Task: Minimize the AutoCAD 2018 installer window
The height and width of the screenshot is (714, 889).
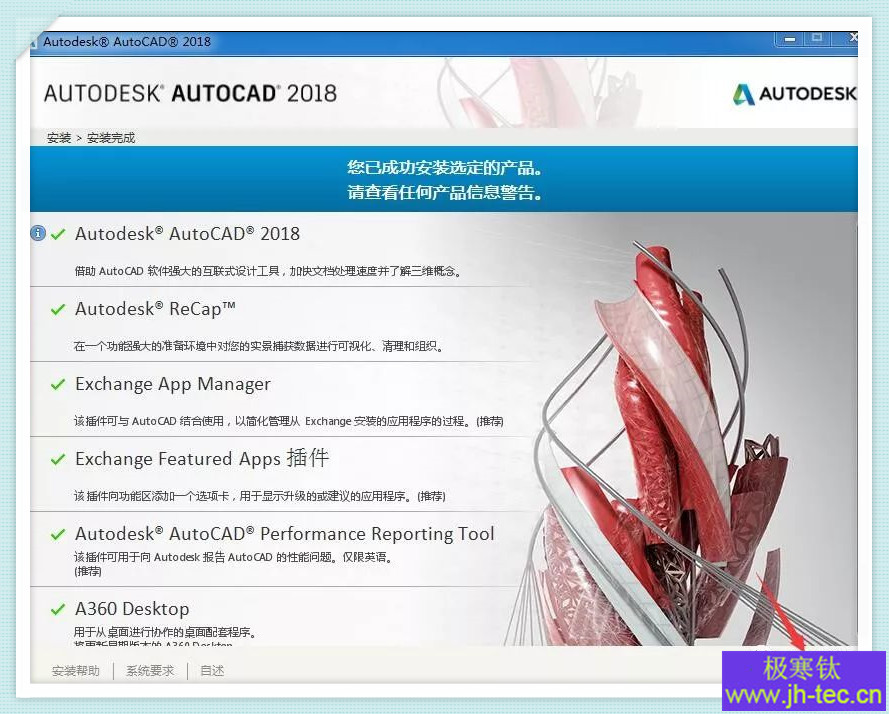Action: (x=789, y=39)
